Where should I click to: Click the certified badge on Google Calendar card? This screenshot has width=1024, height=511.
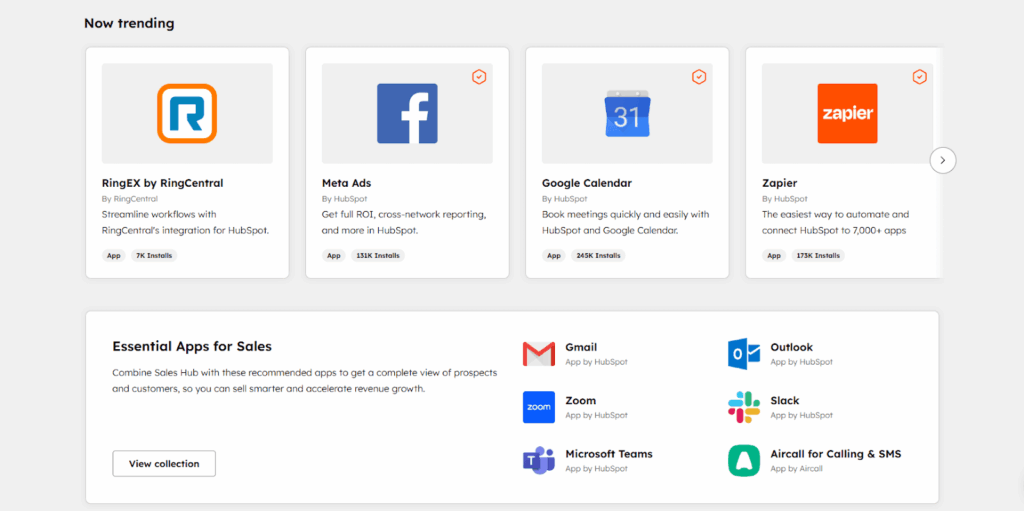699,77
